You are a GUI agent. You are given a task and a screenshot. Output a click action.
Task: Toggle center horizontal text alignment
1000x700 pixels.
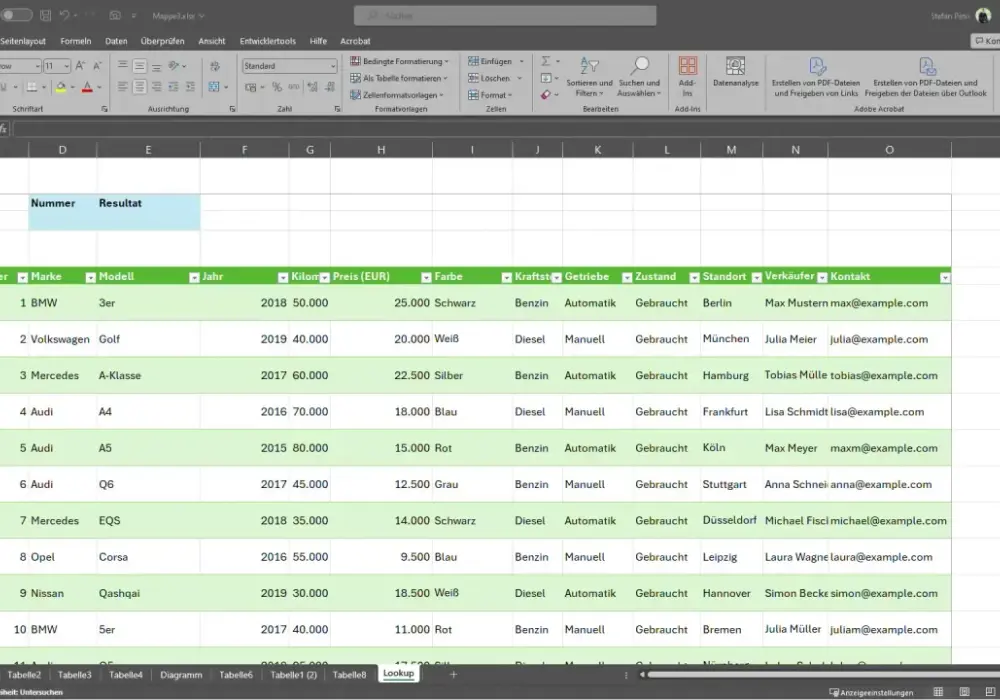[x=140, y=87]
